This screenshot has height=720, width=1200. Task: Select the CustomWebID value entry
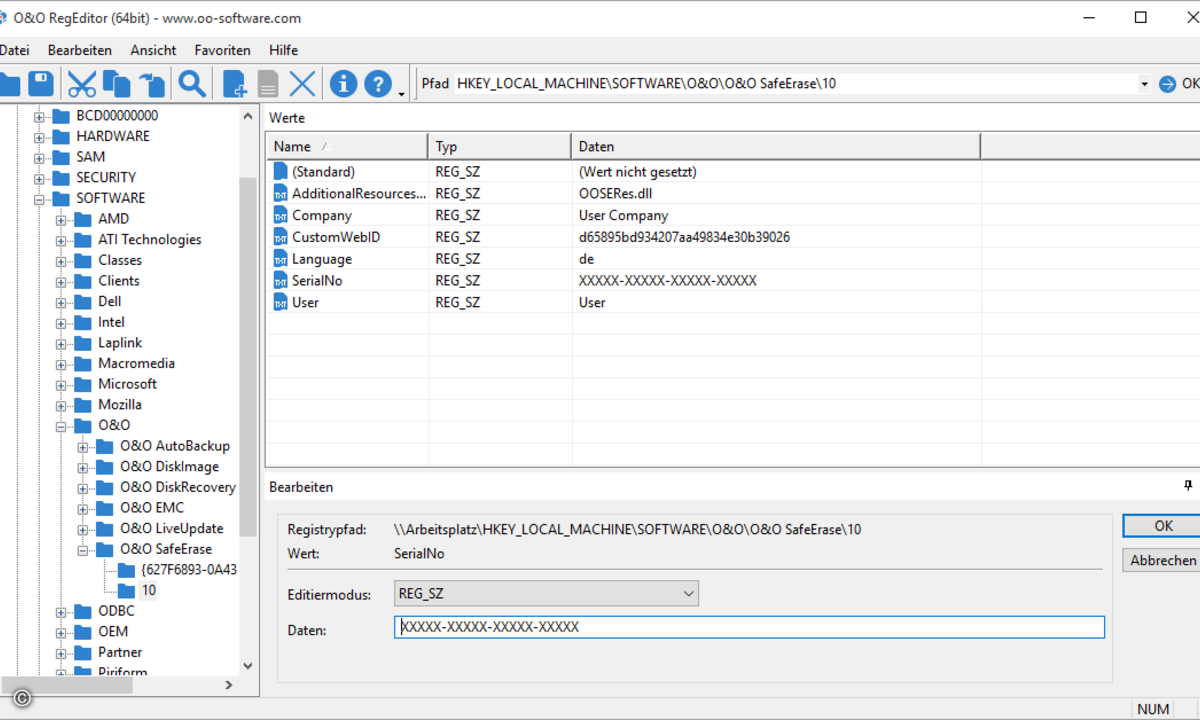[x=336, y=238]
